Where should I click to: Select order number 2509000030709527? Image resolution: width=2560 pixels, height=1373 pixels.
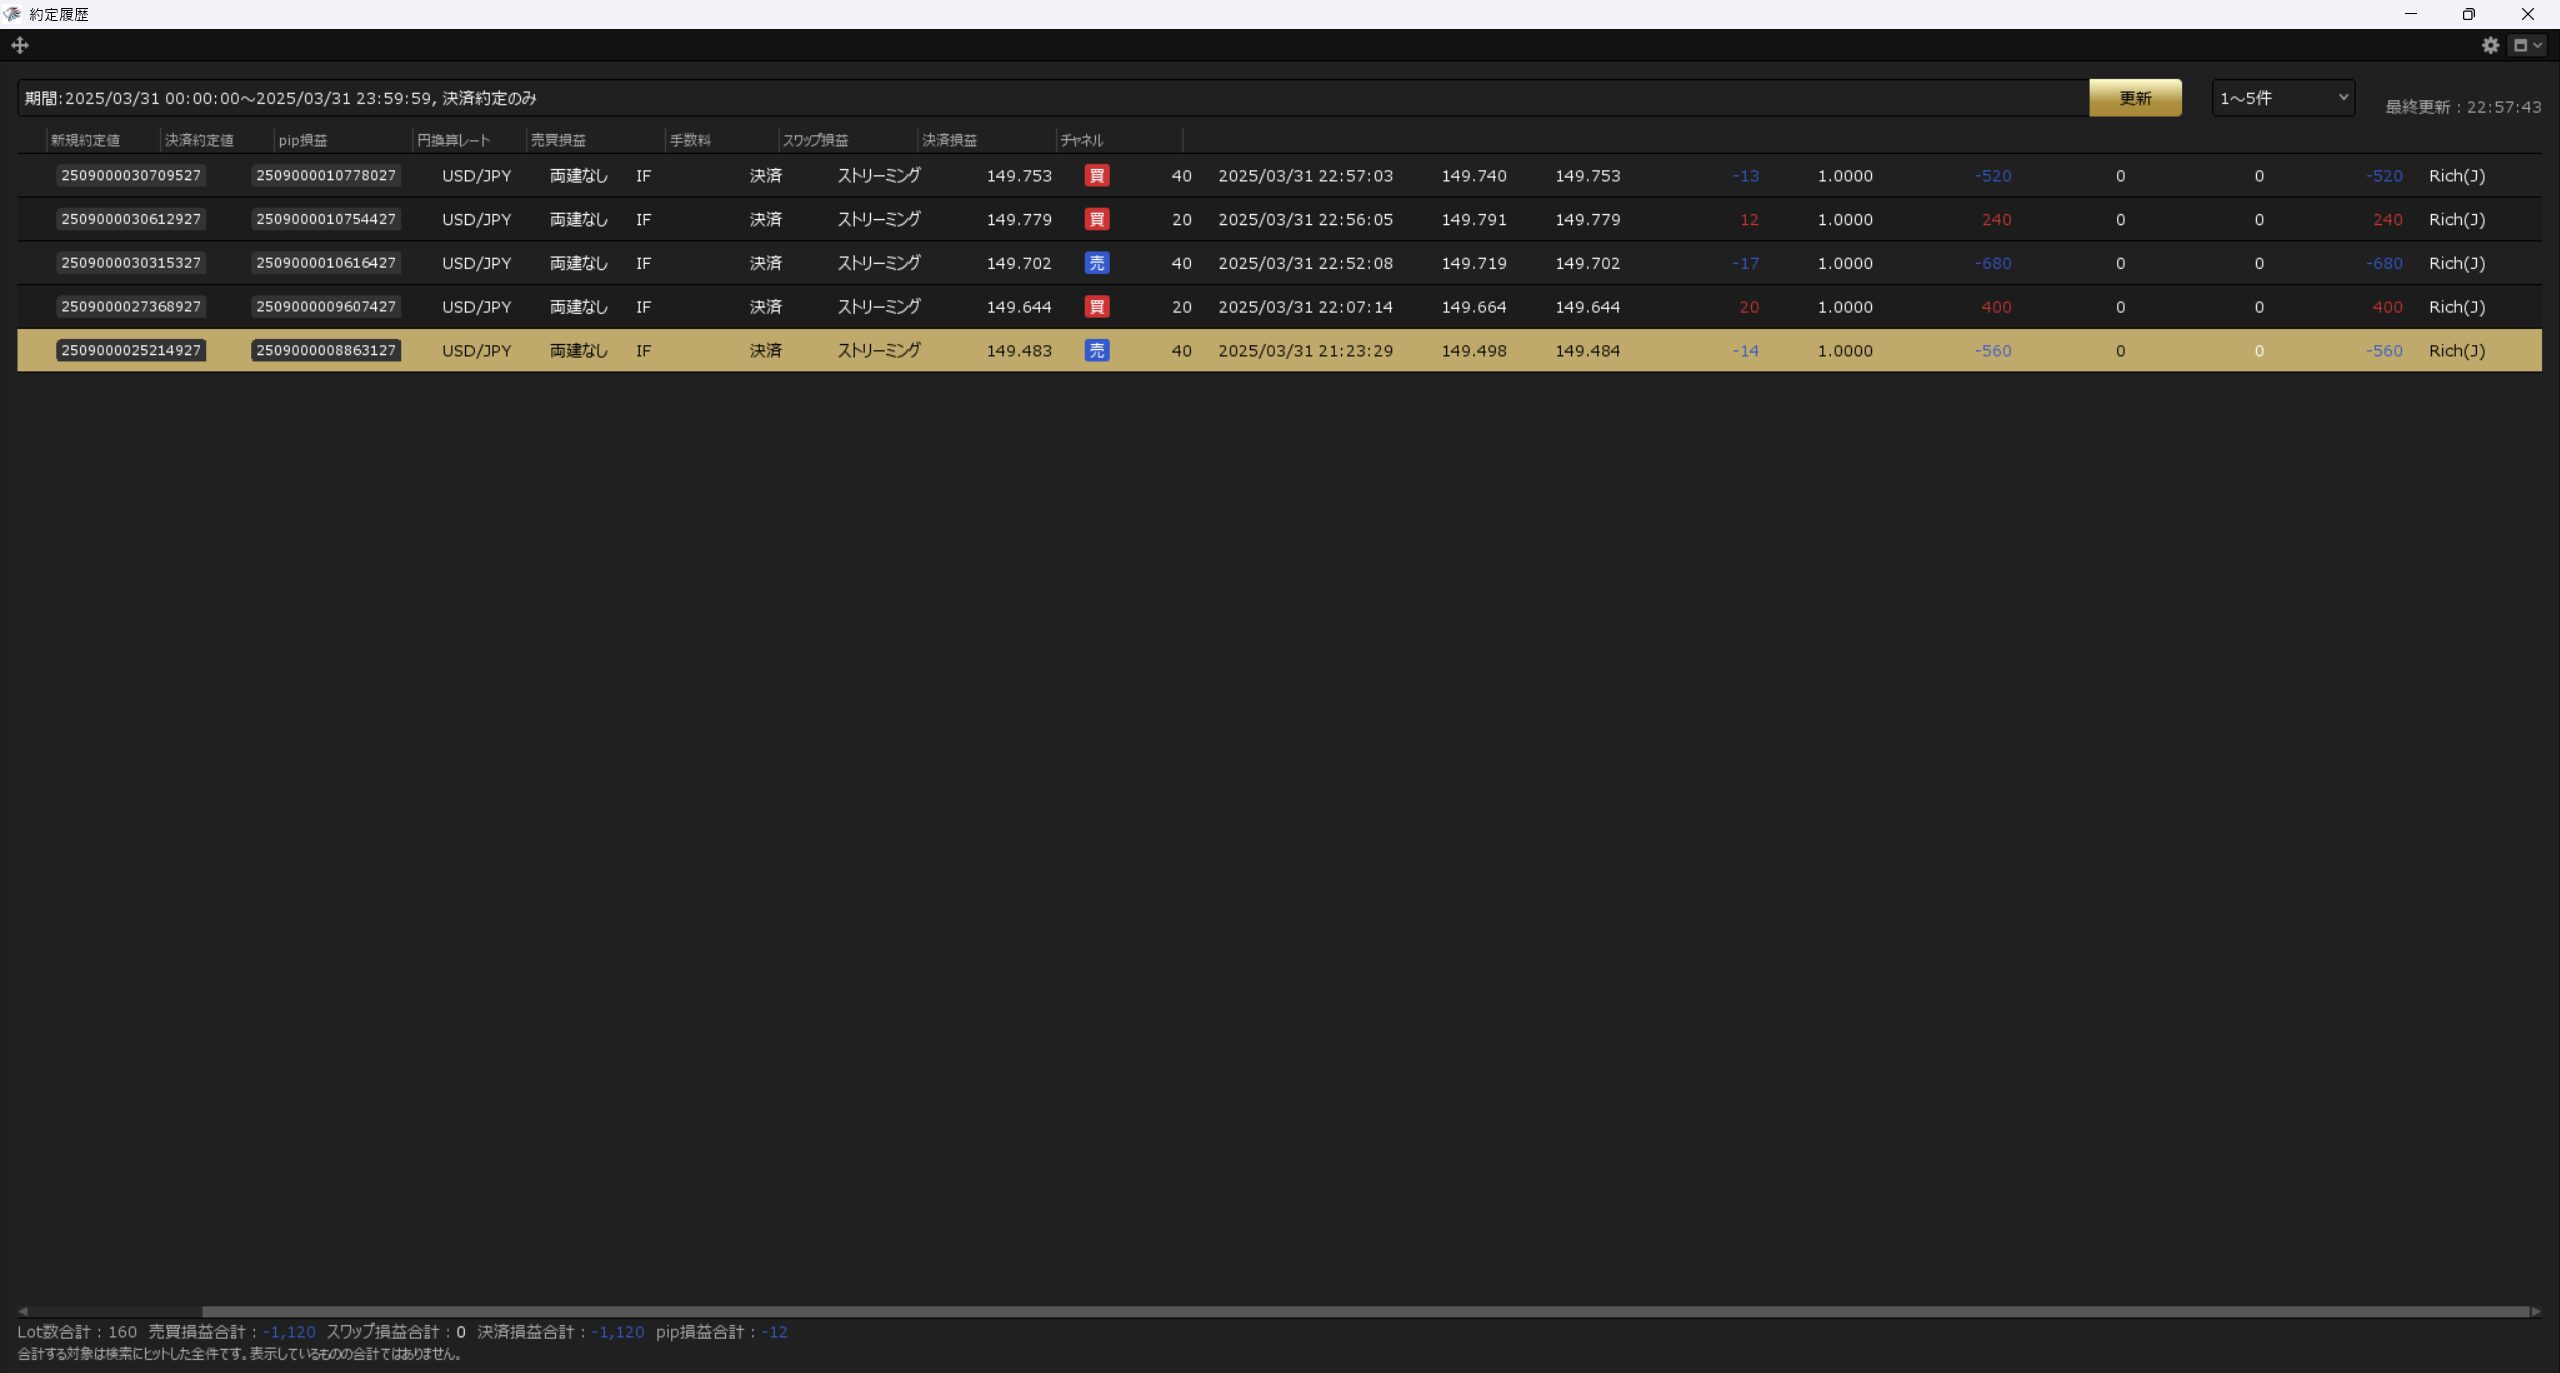point(131,176)
